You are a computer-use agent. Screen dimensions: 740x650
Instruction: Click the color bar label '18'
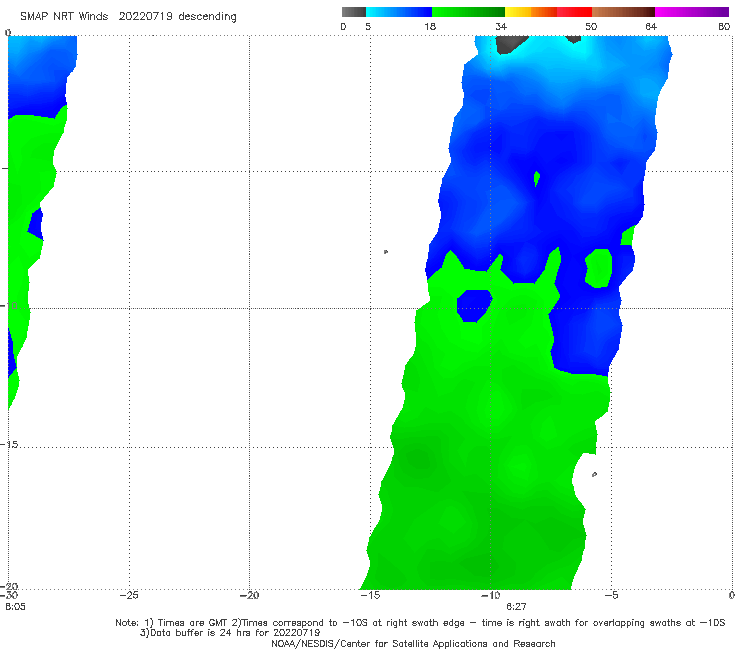pos(430,26)
